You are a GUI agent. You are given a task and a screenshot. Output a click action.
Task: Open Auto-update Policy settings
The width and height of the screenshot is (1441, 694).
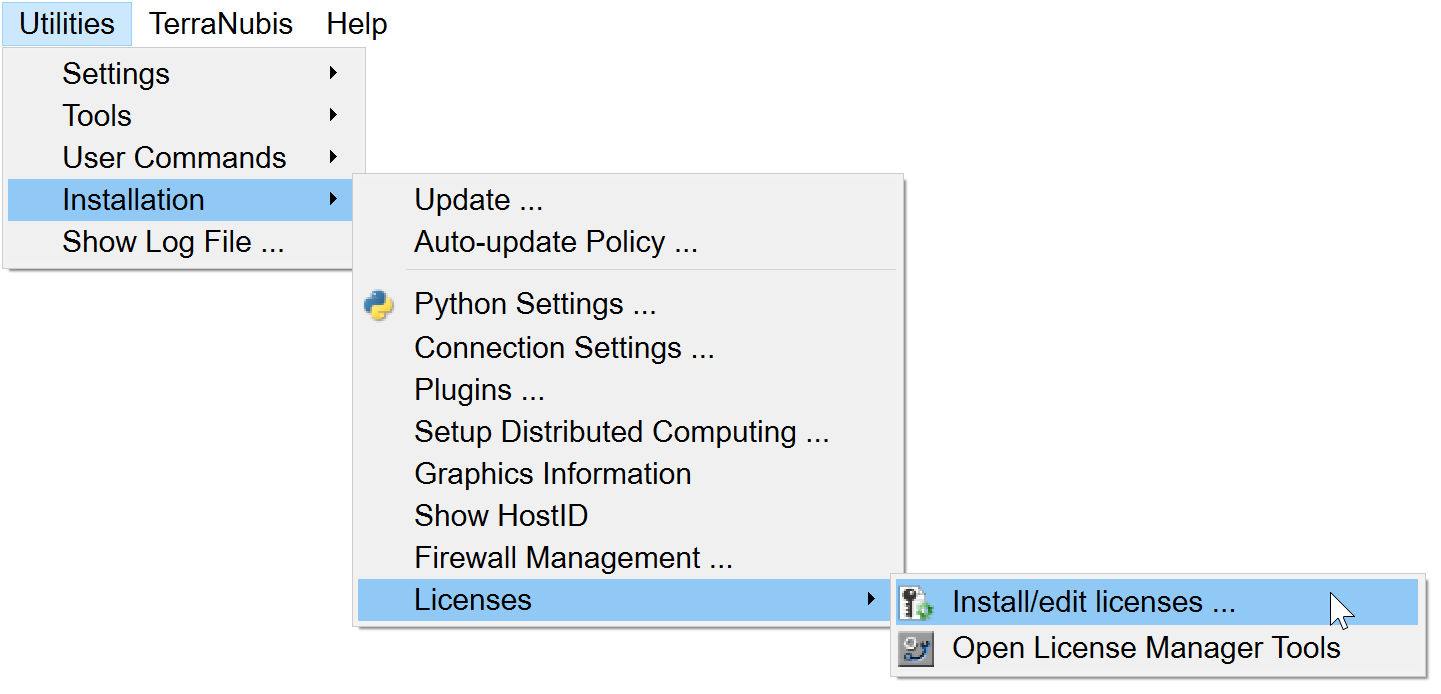click(x=555, y=242)
